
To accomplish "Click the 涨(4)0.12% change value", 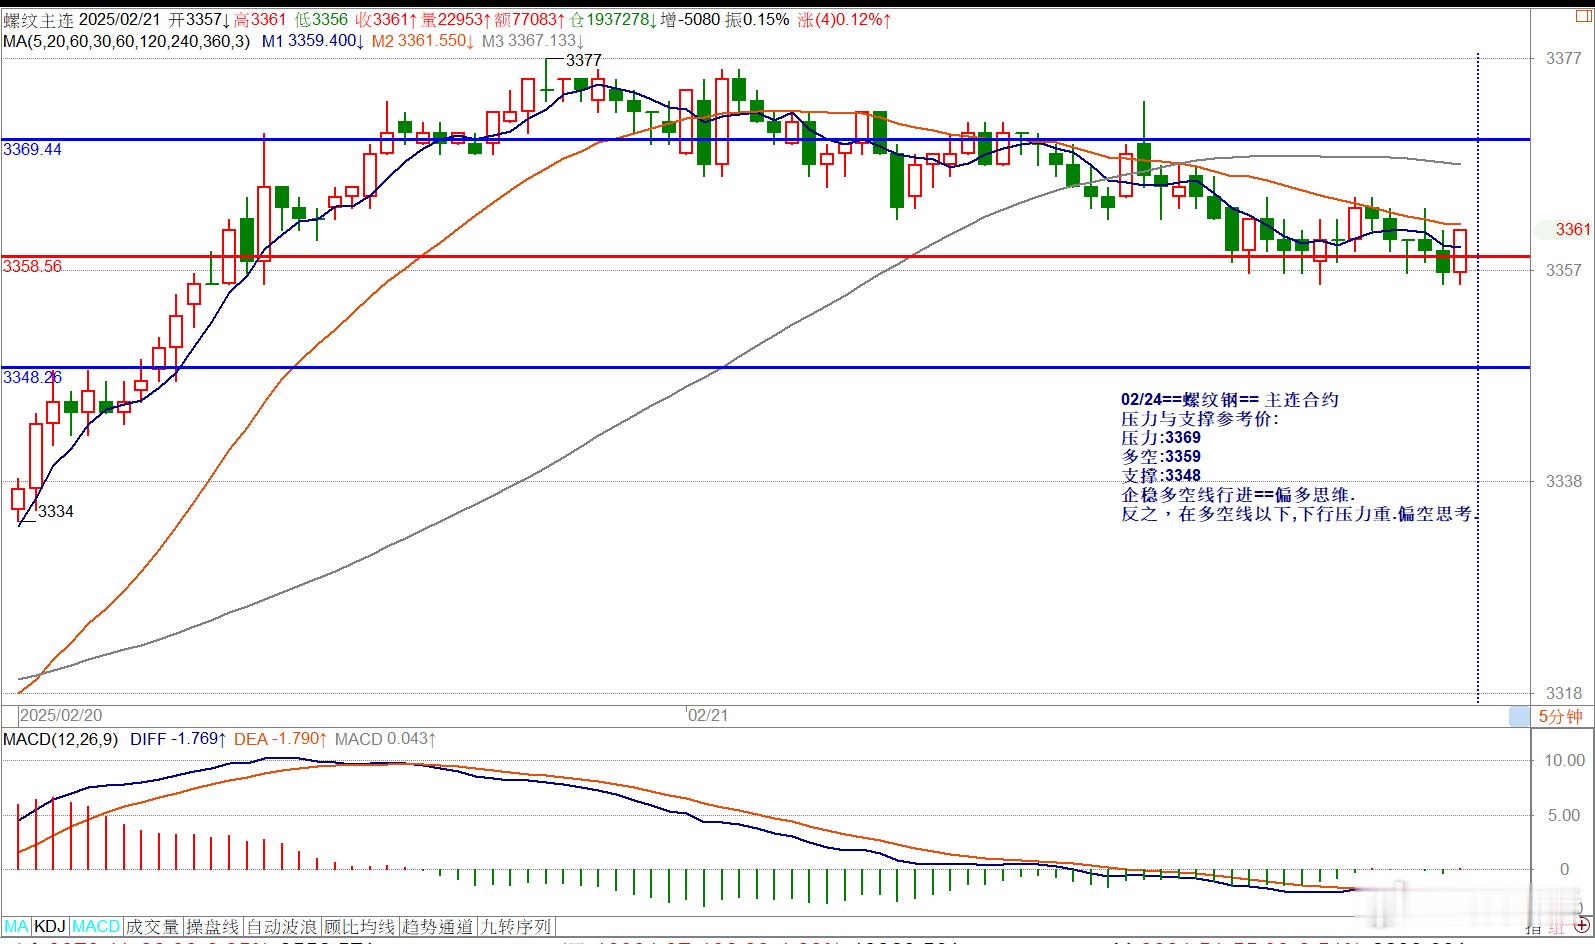I will click(x=846, y=19).
